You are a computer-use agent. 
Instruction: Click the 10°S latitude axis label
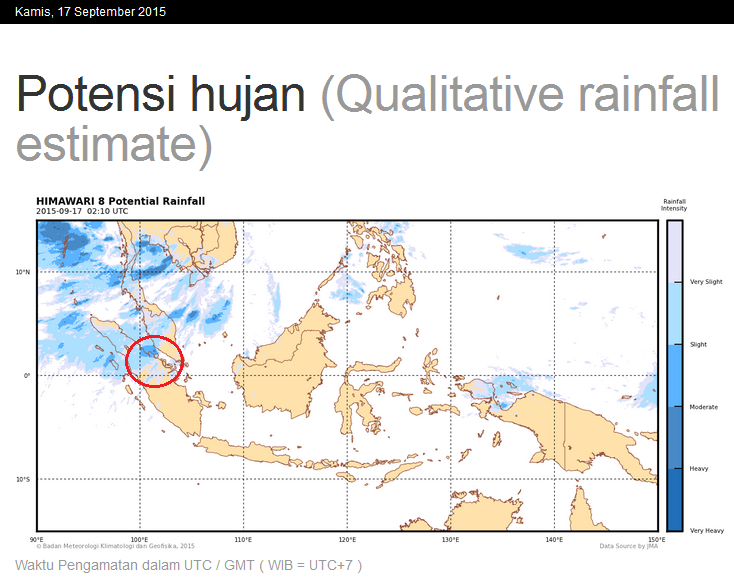pos(23,479)
